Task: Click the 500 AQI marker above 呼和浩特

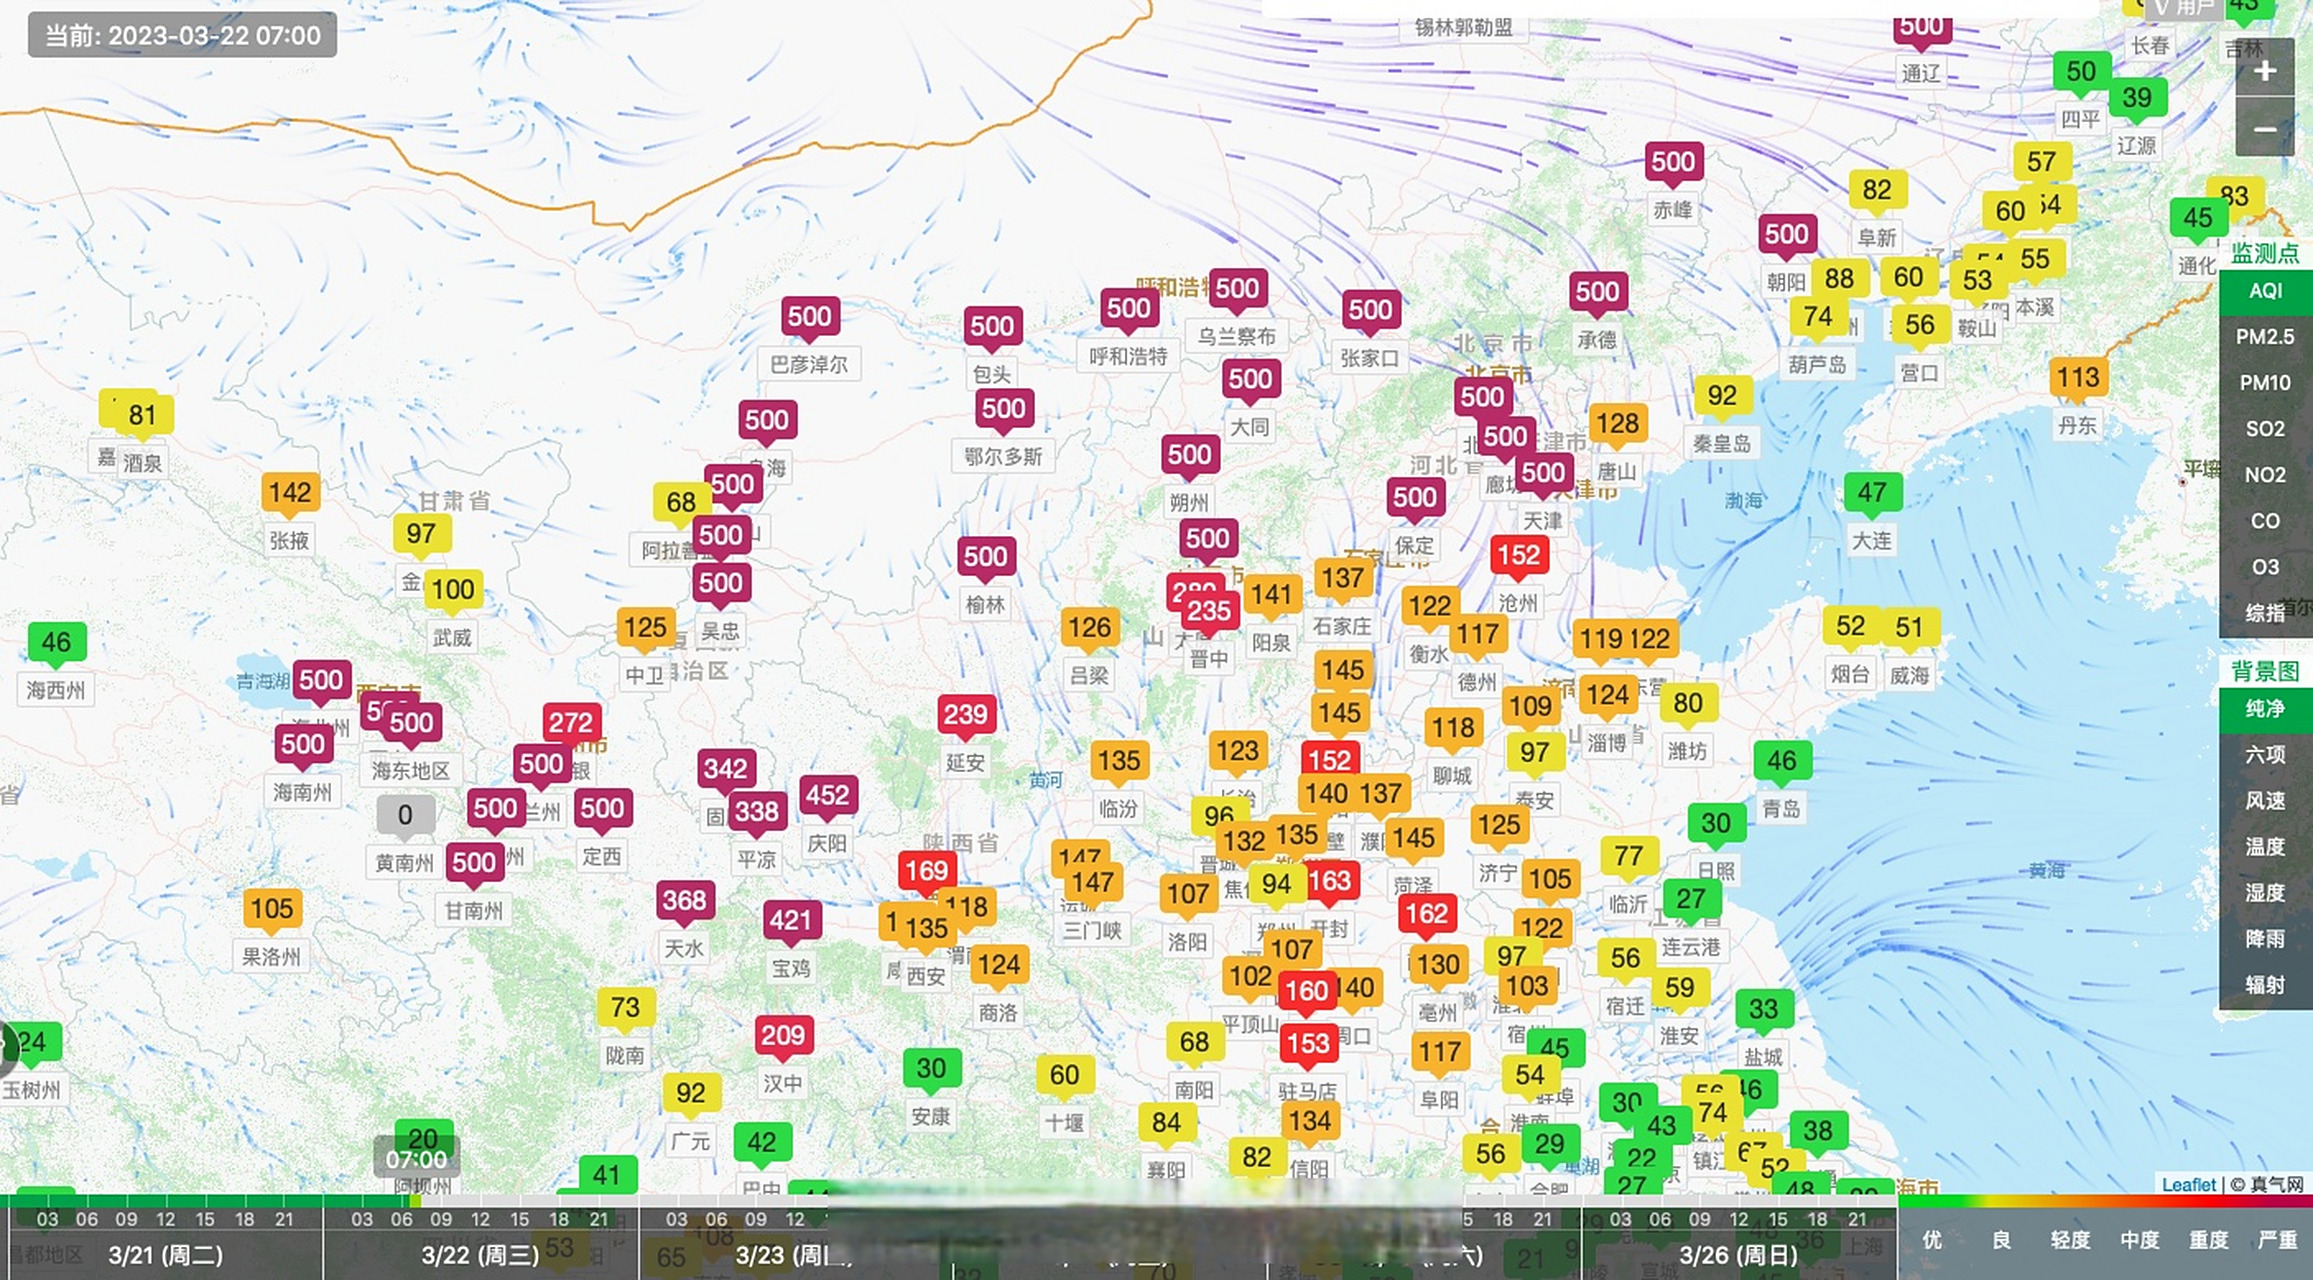Action: [1128, 309]
